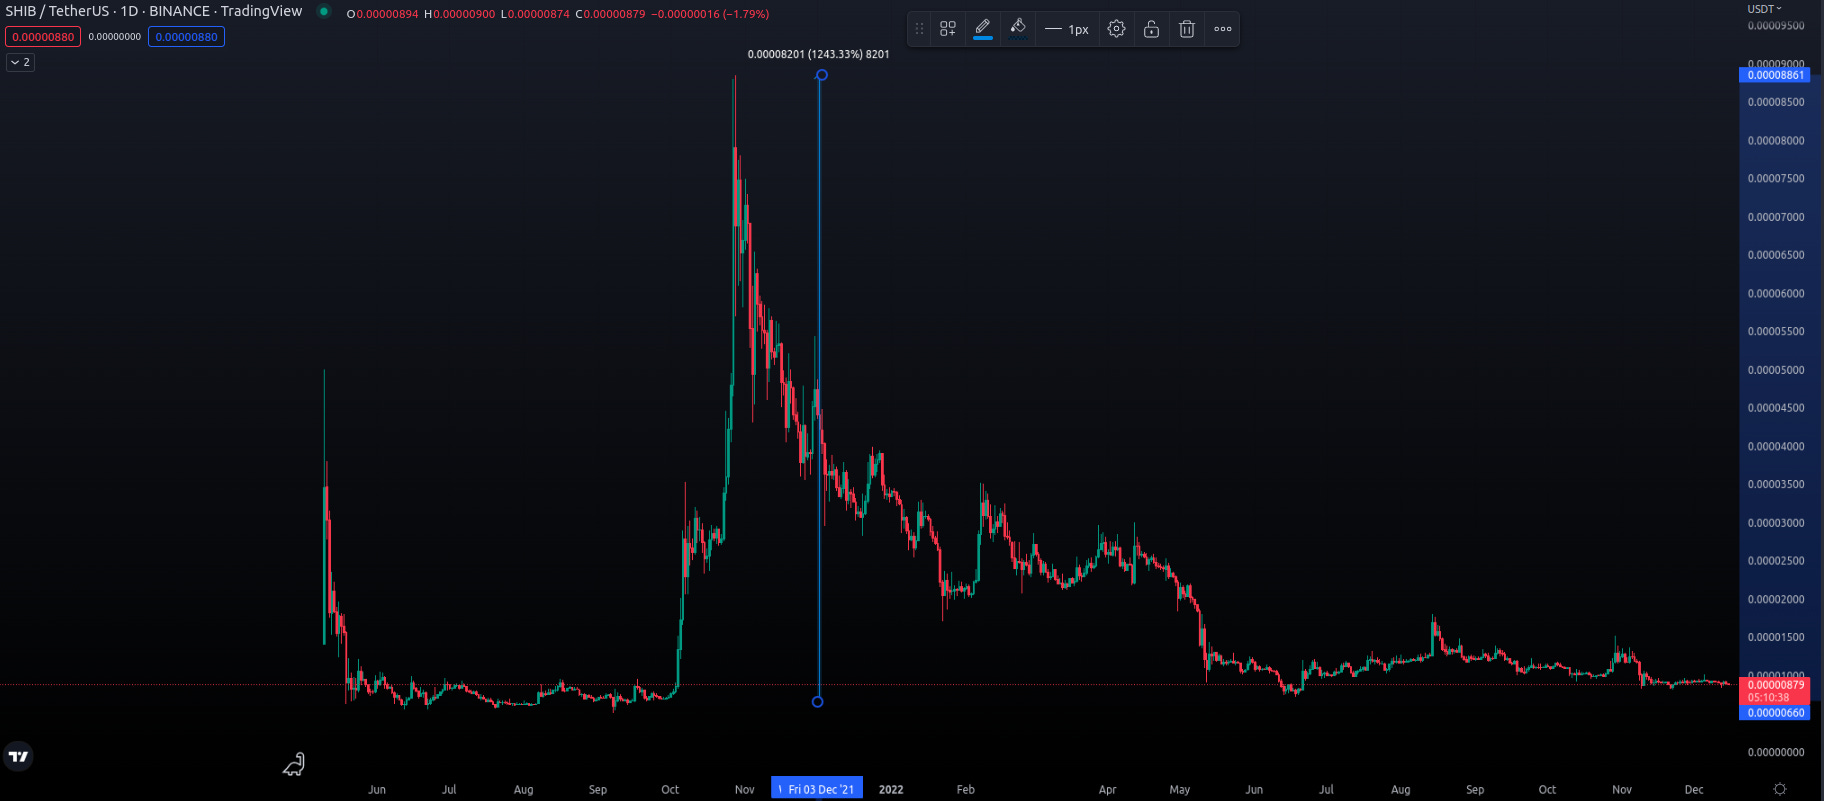
Task: Click the Feb label on time axis
Action: tap(965, 789)
